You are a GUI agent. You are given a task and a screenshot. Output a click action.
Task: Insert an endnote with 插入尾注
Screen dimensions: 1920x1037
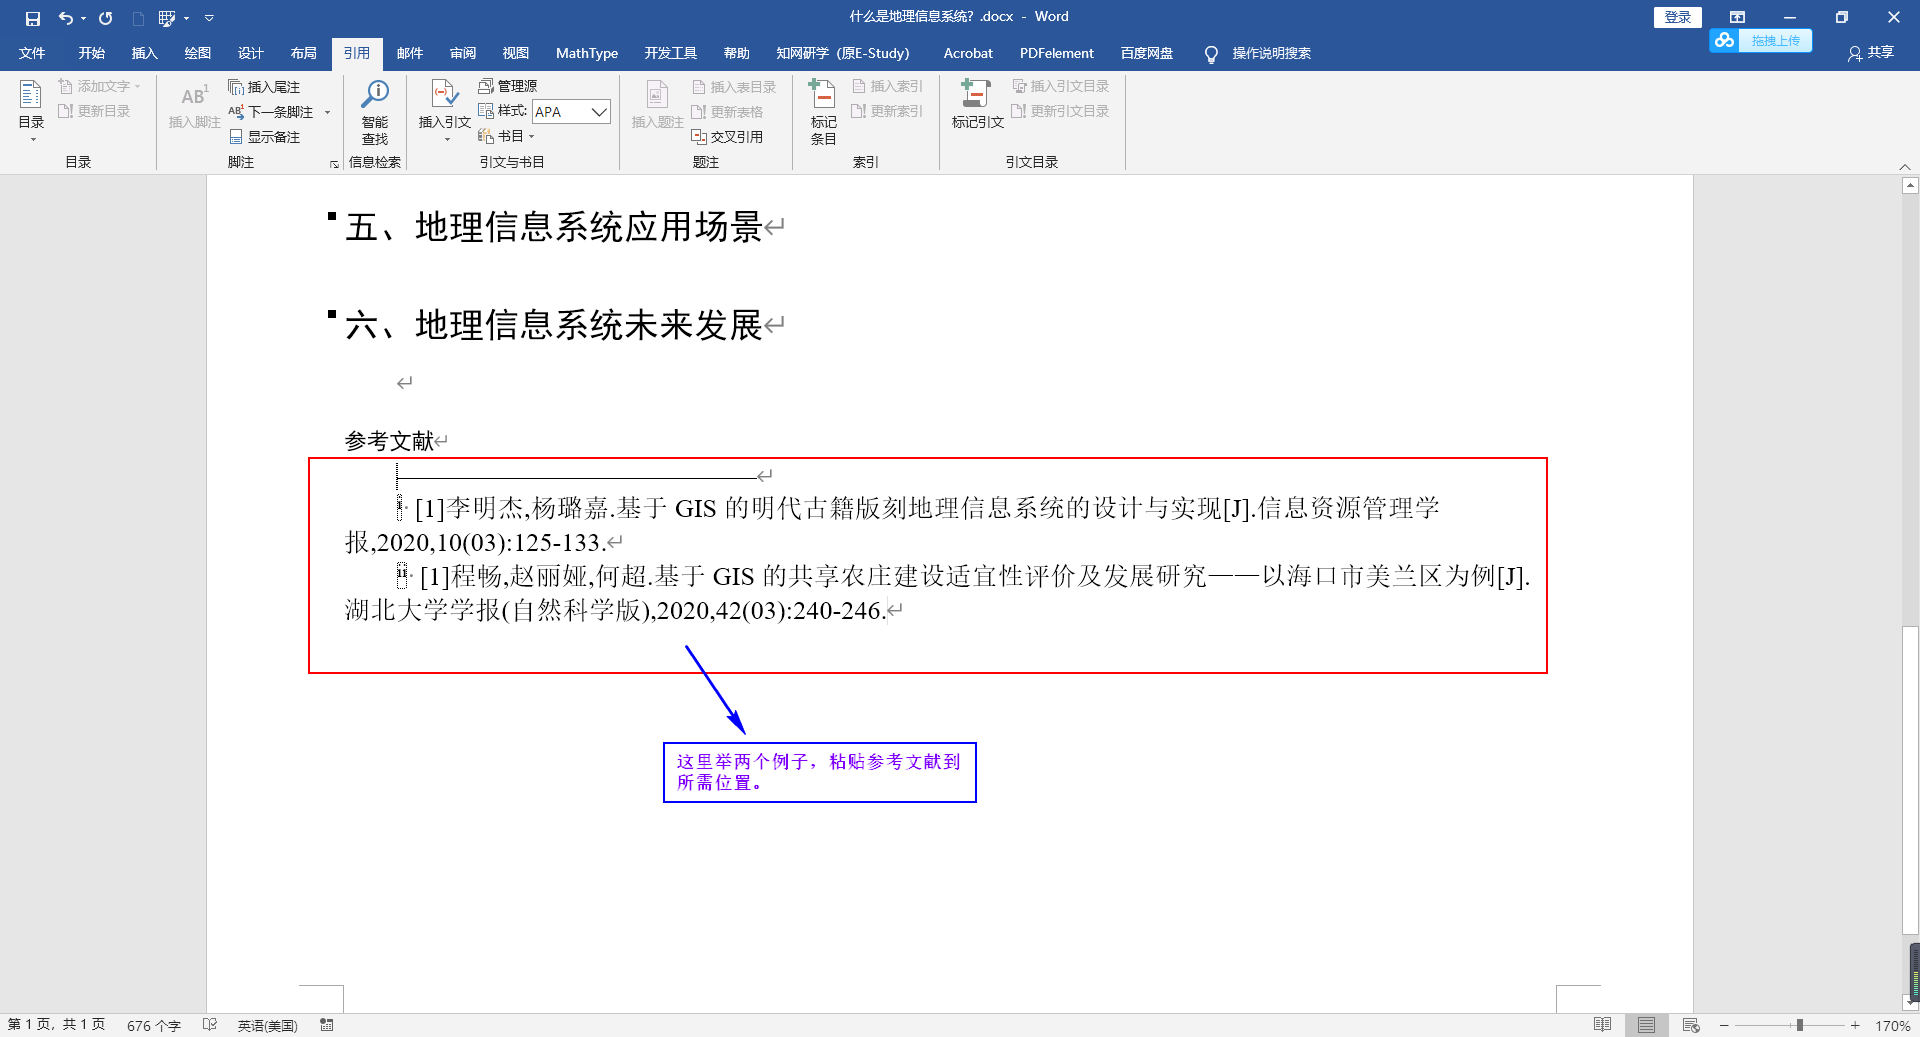(264, 87)
